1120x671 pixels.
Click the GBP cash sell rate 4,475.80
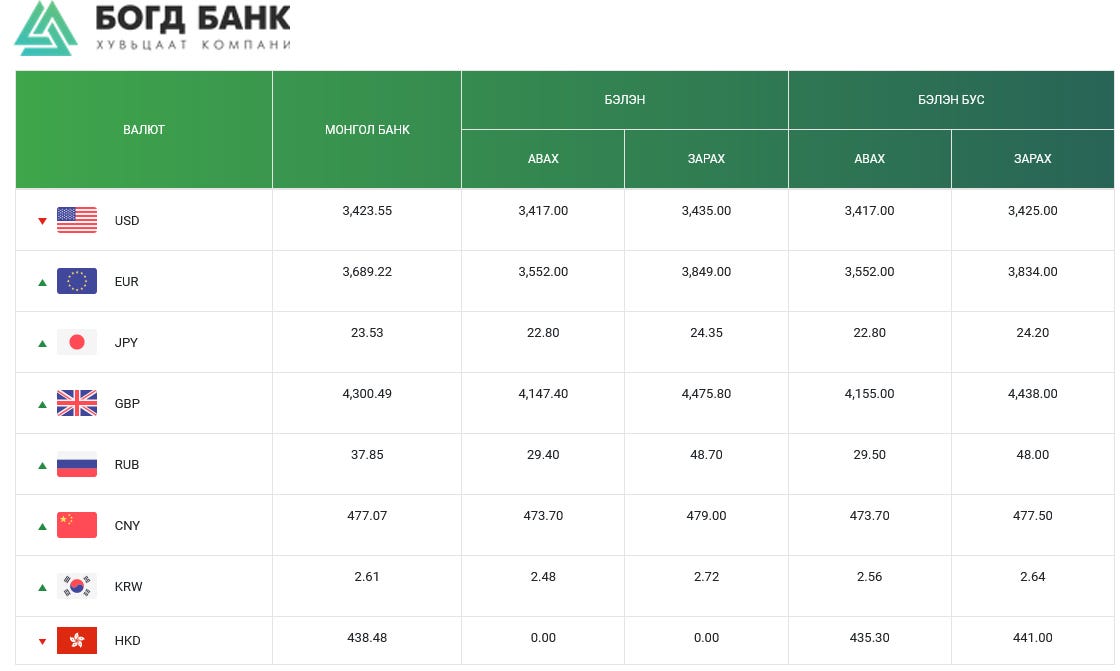(706, 394)
